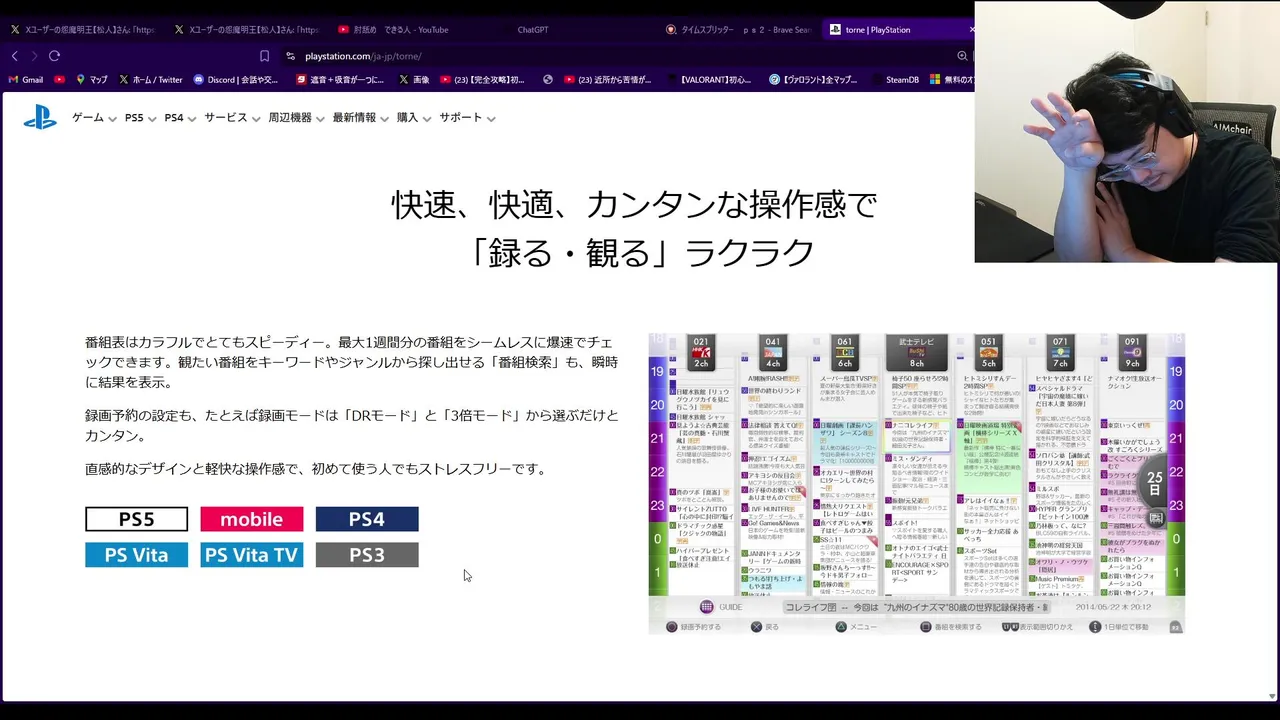
Task: Reload the page with the refresh icon
Action: pos(54,56)
